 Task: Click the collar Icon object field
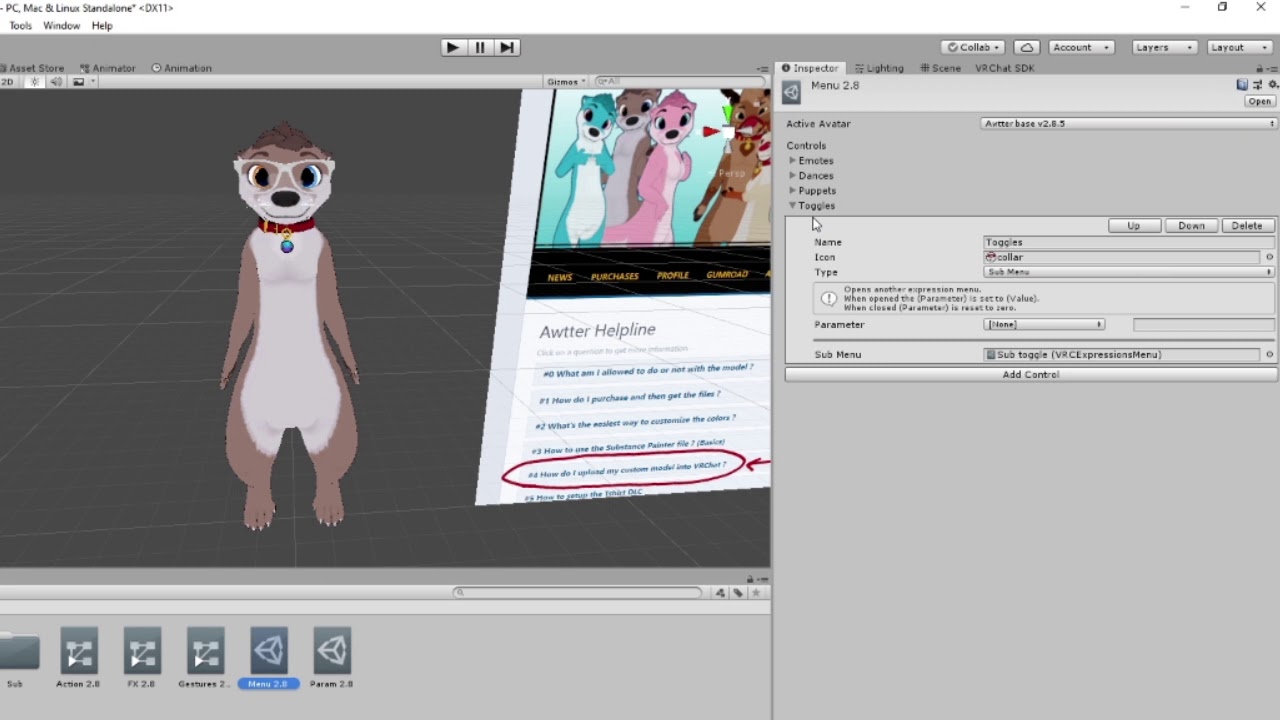click(1122, 257)
